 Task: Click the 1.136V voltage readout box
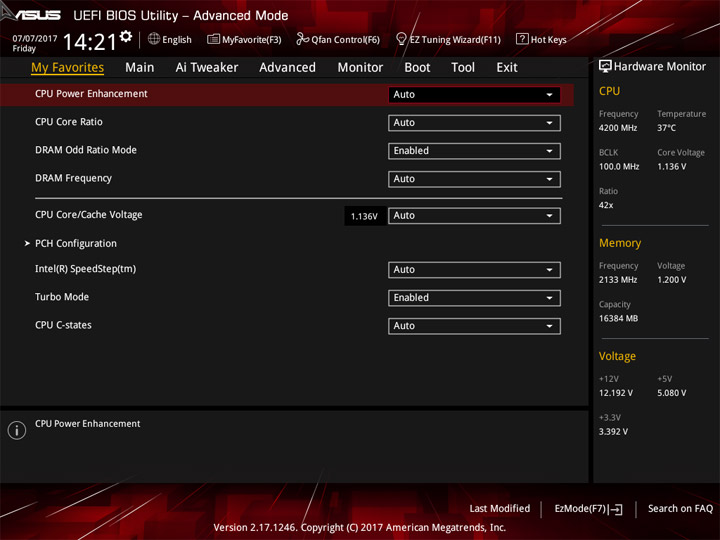click(364, 216)
